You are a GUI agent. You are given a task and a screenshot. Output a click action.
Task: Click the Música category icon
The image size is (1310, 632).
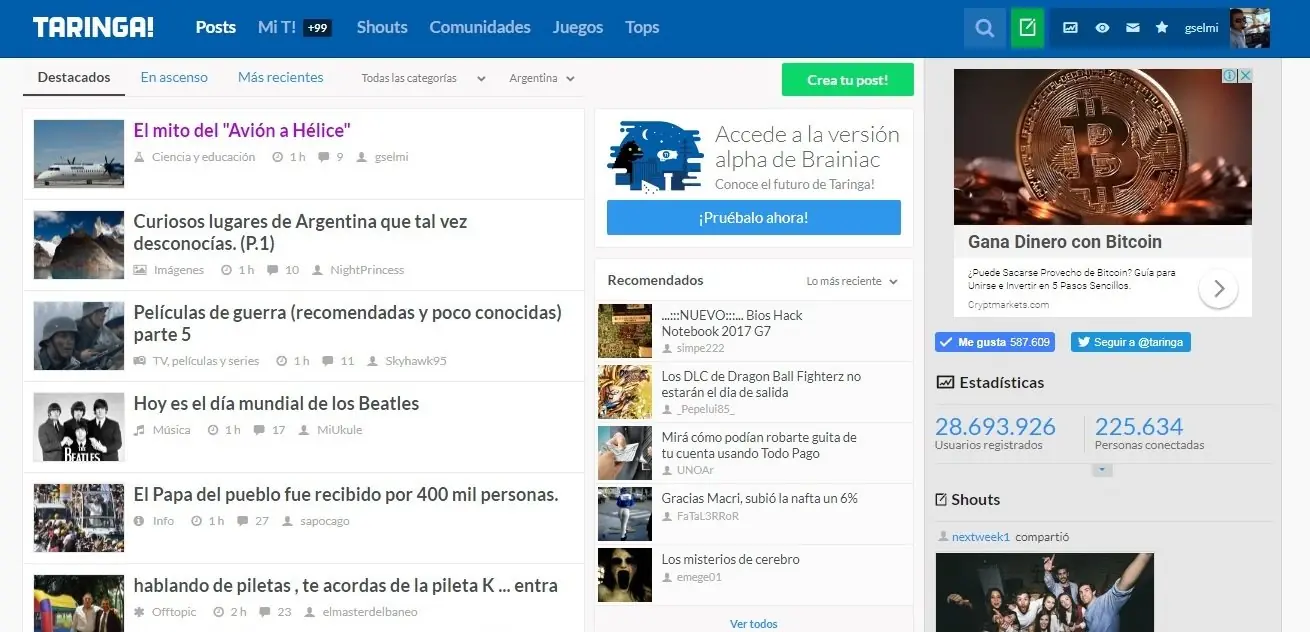point(140,430)
